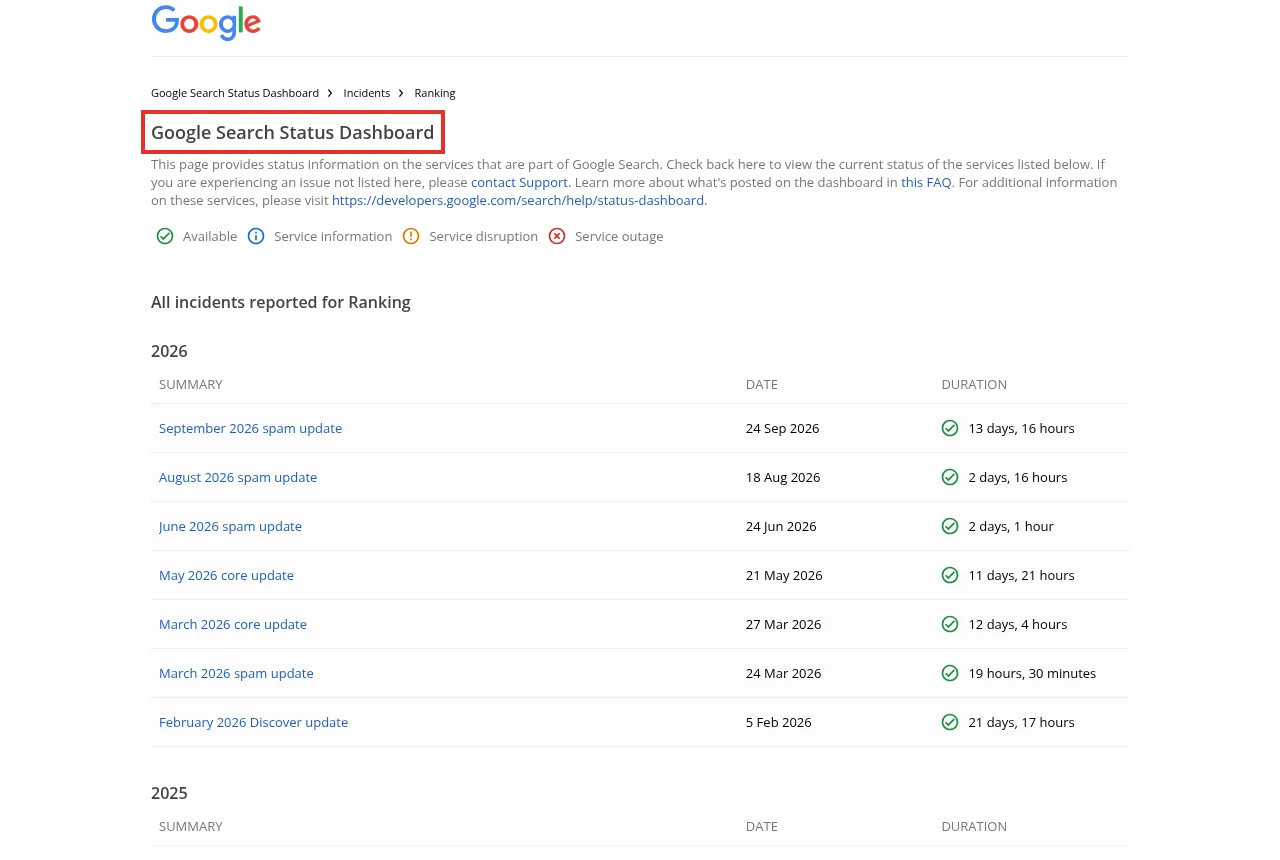Click the date 24 Sep 2026

[782, 428]
